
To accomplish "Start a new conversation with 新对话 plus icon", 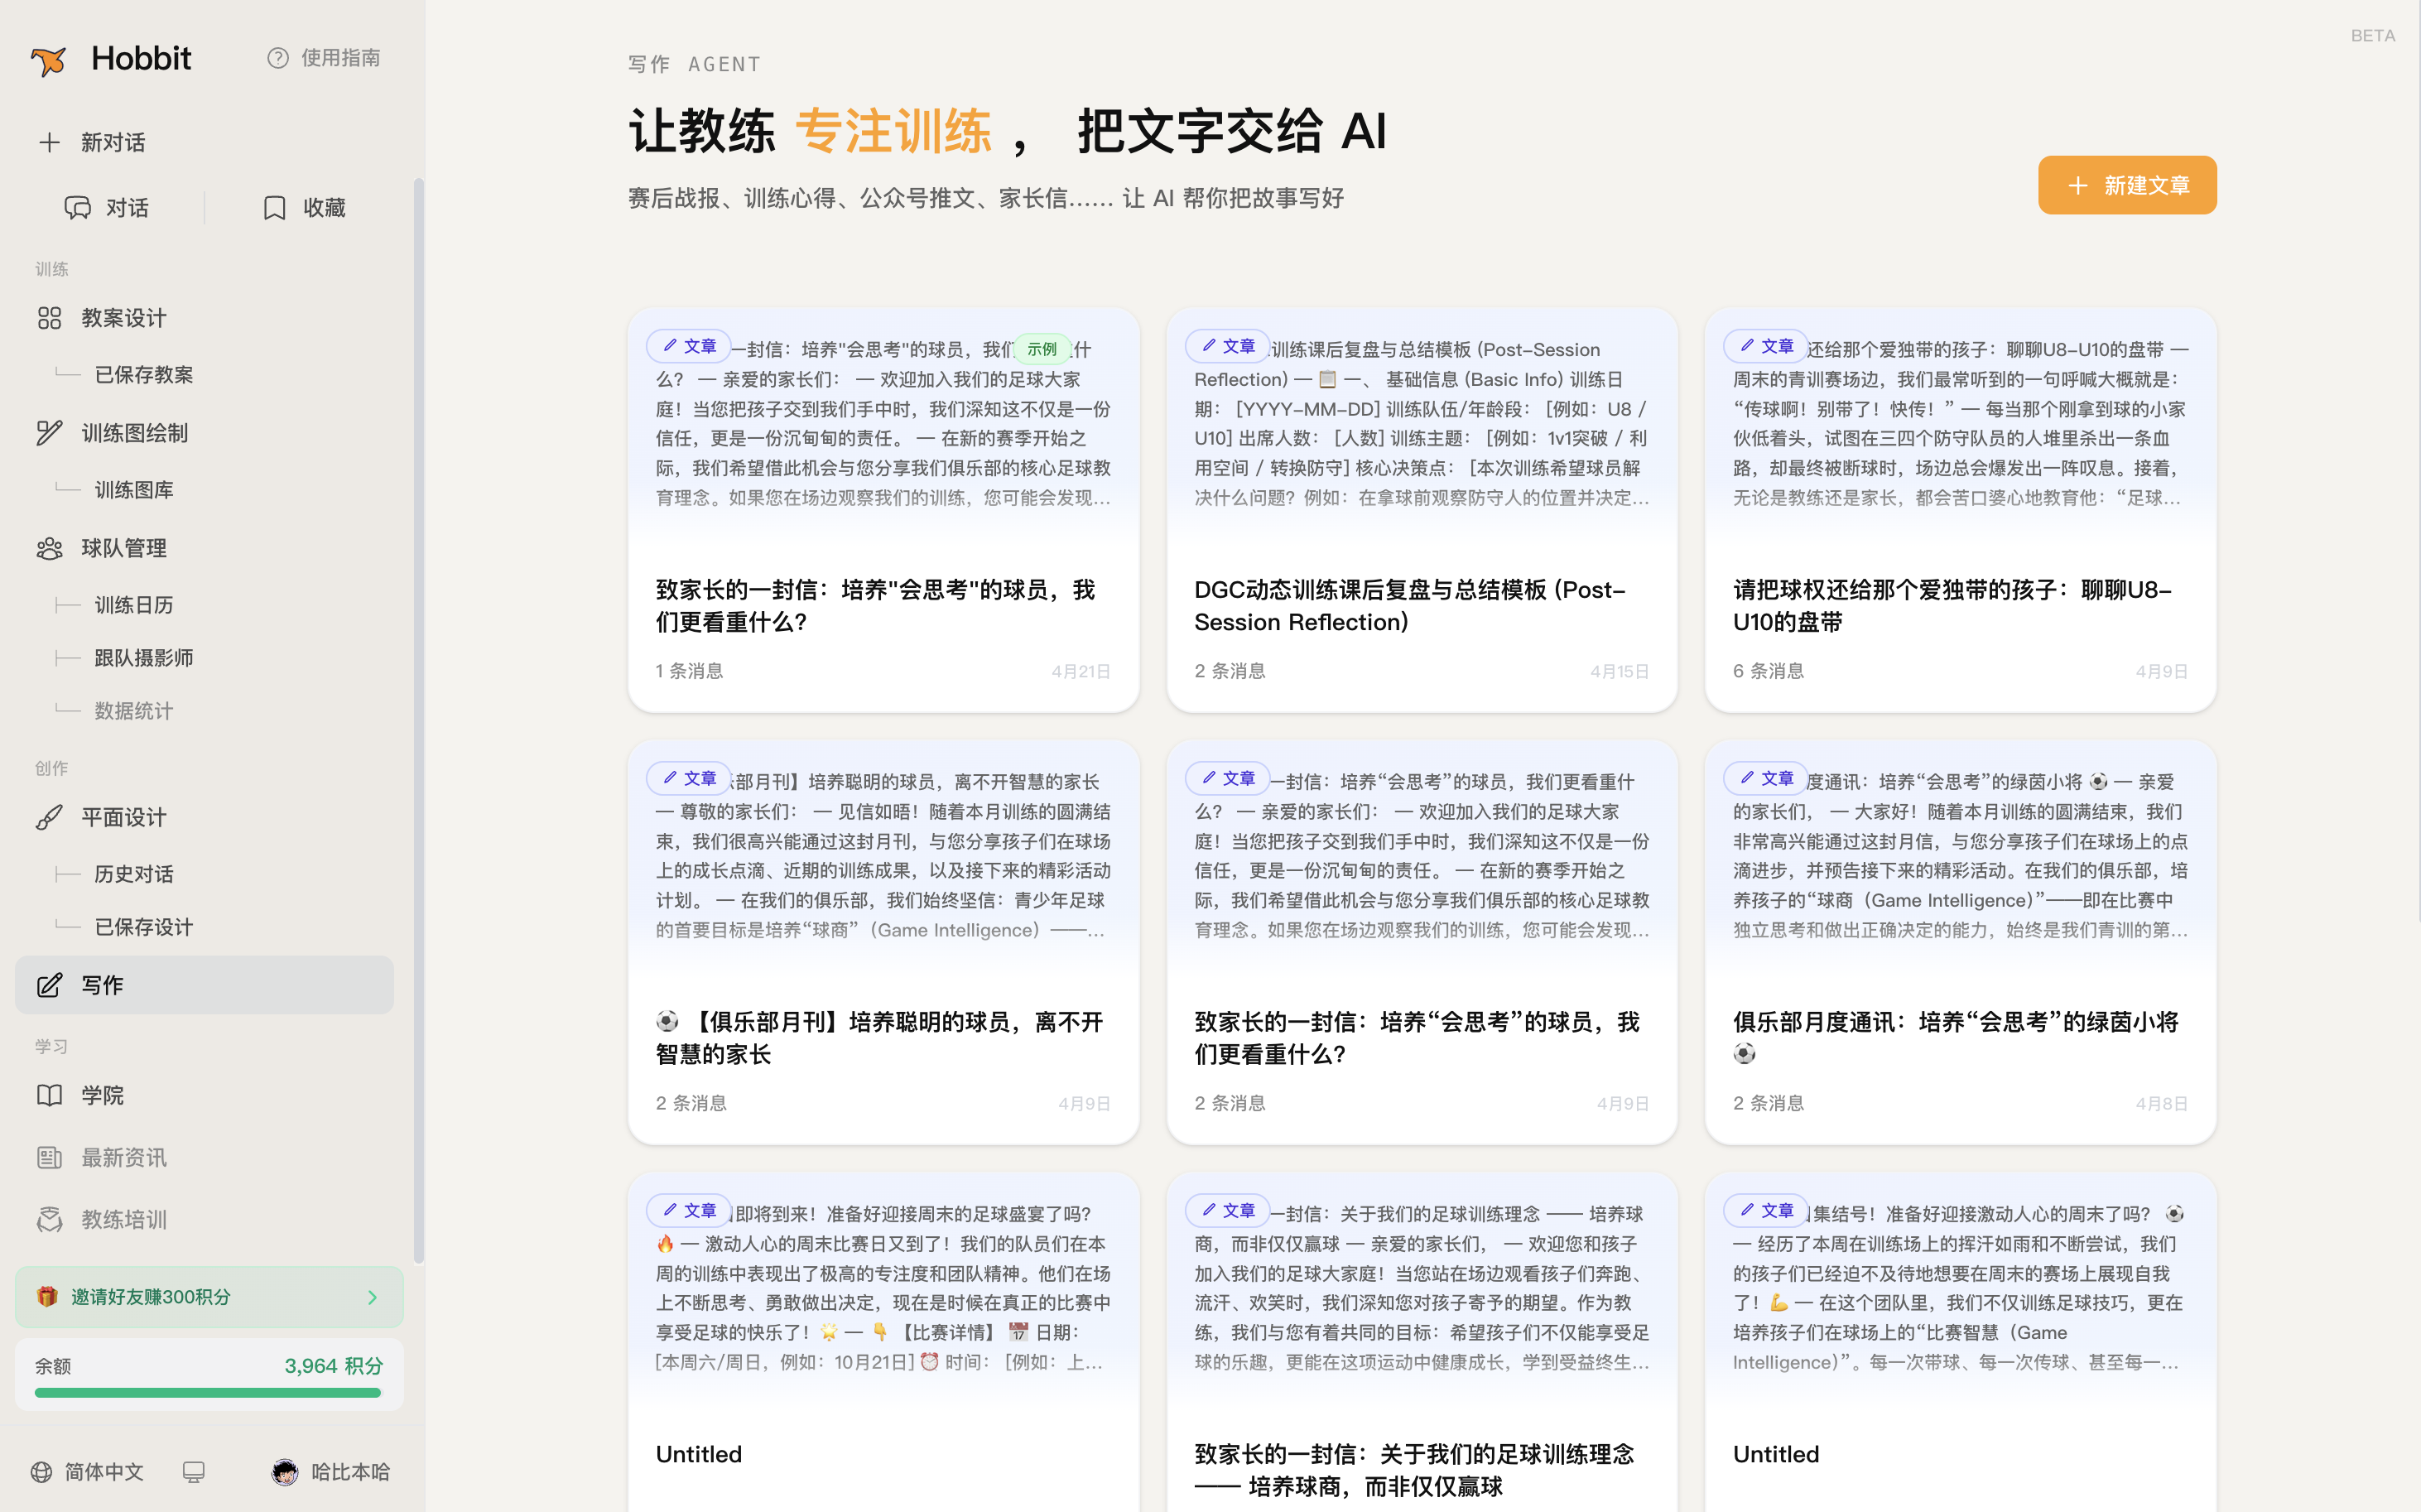I will pyautogui.click(x=49, y=142).
